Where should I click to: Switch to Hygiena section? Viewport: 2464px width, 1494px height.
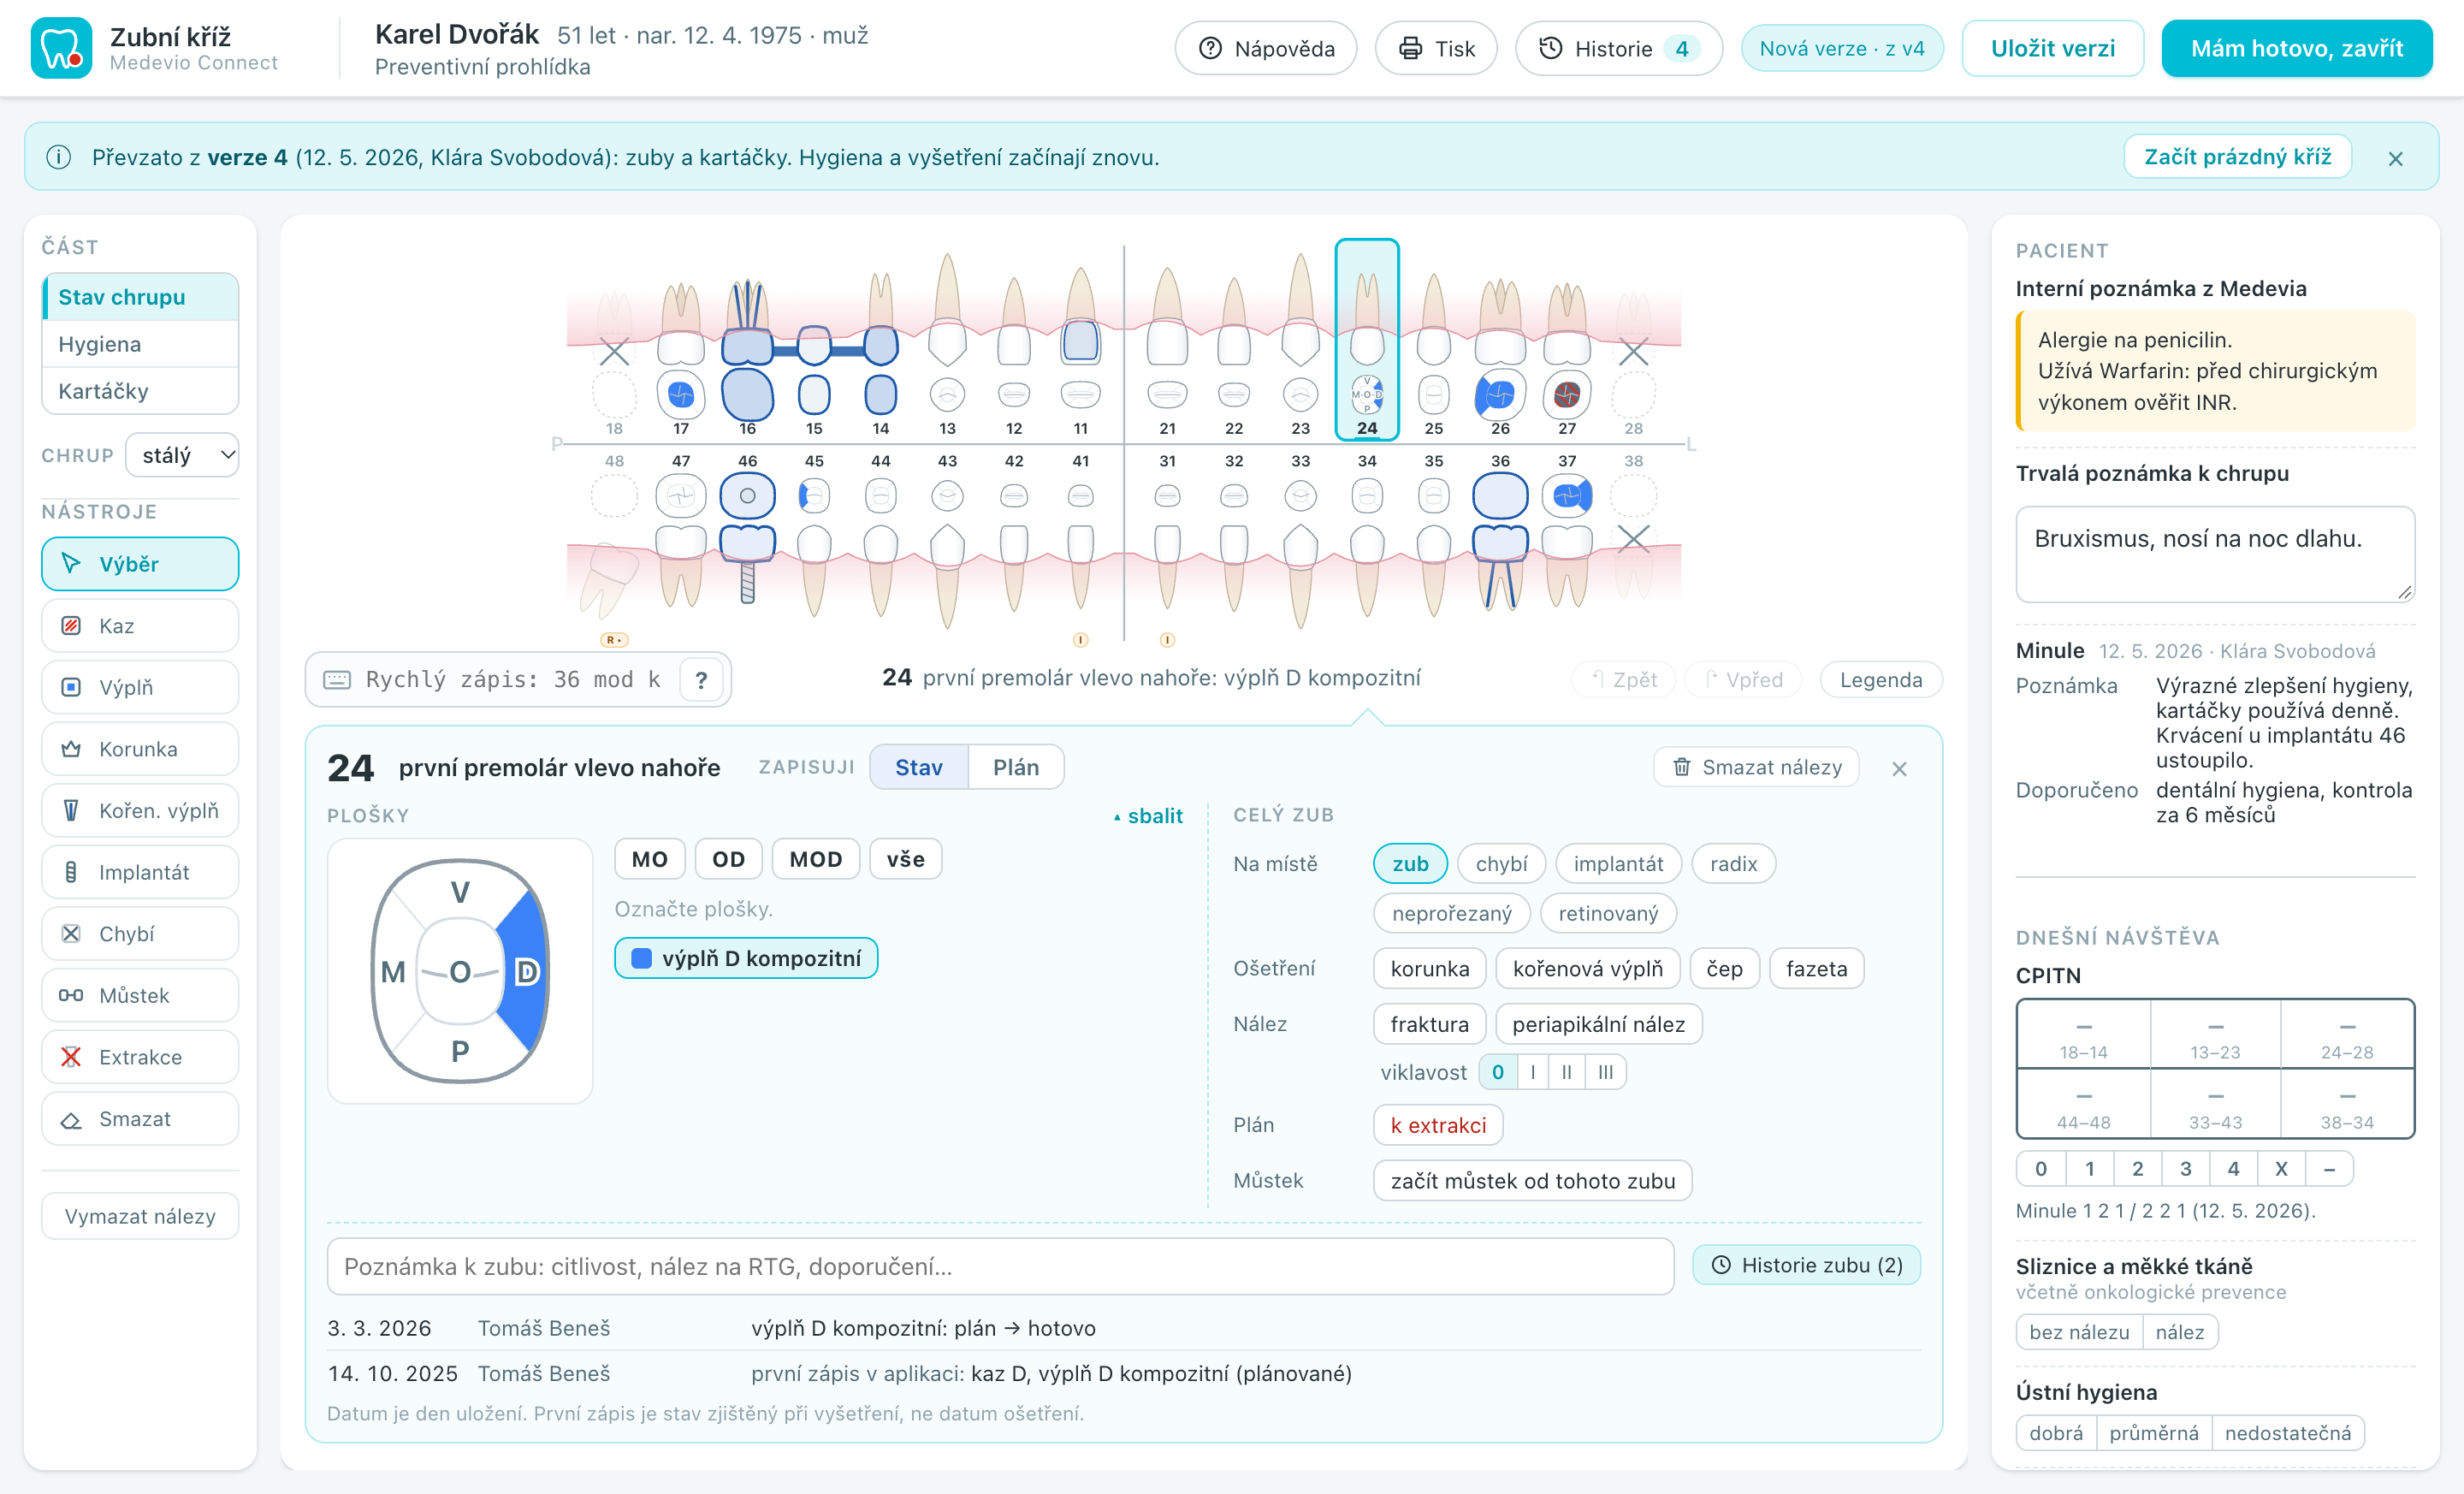(x=140, y=344)
